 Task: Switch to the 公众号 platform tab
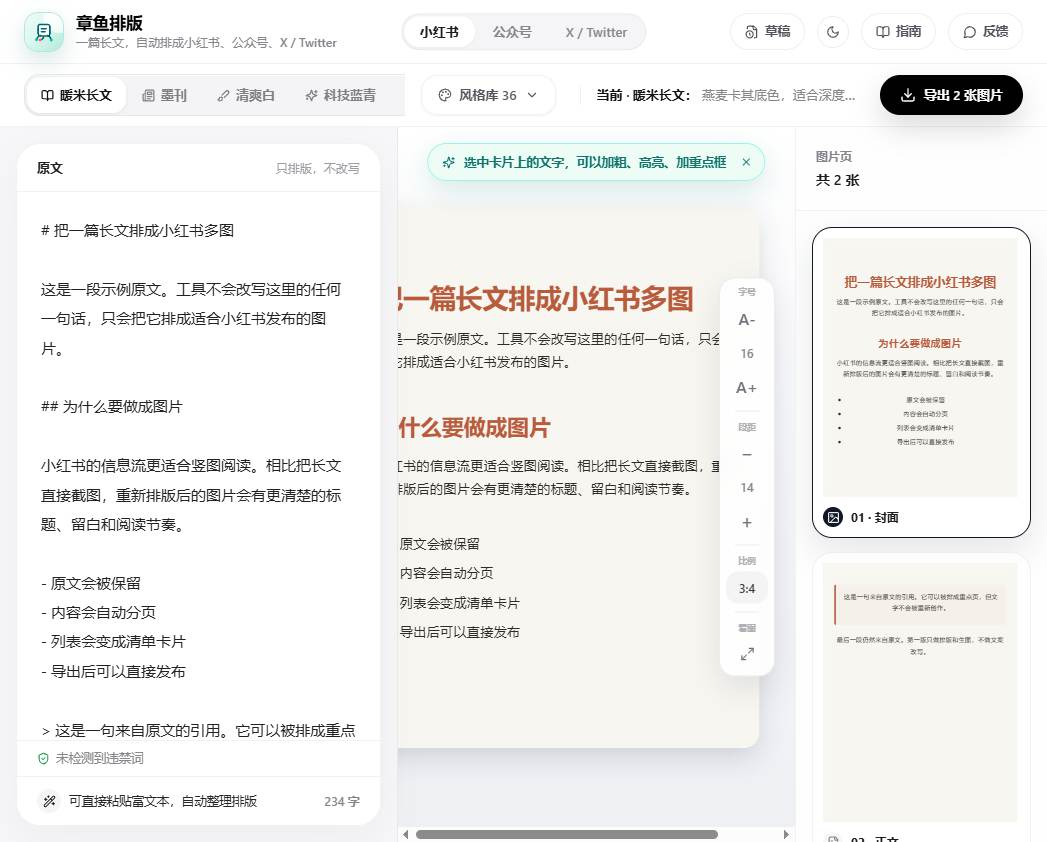pos(512,32)
